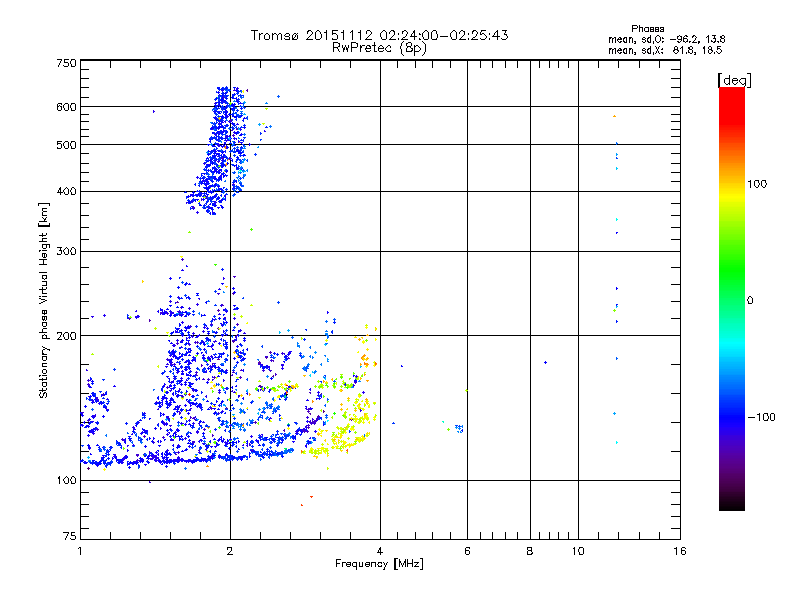This screenshot has width=800, height=600.
Task: Click the small blue echo cluster near 6 MHz
Action: tap(459, 428)
